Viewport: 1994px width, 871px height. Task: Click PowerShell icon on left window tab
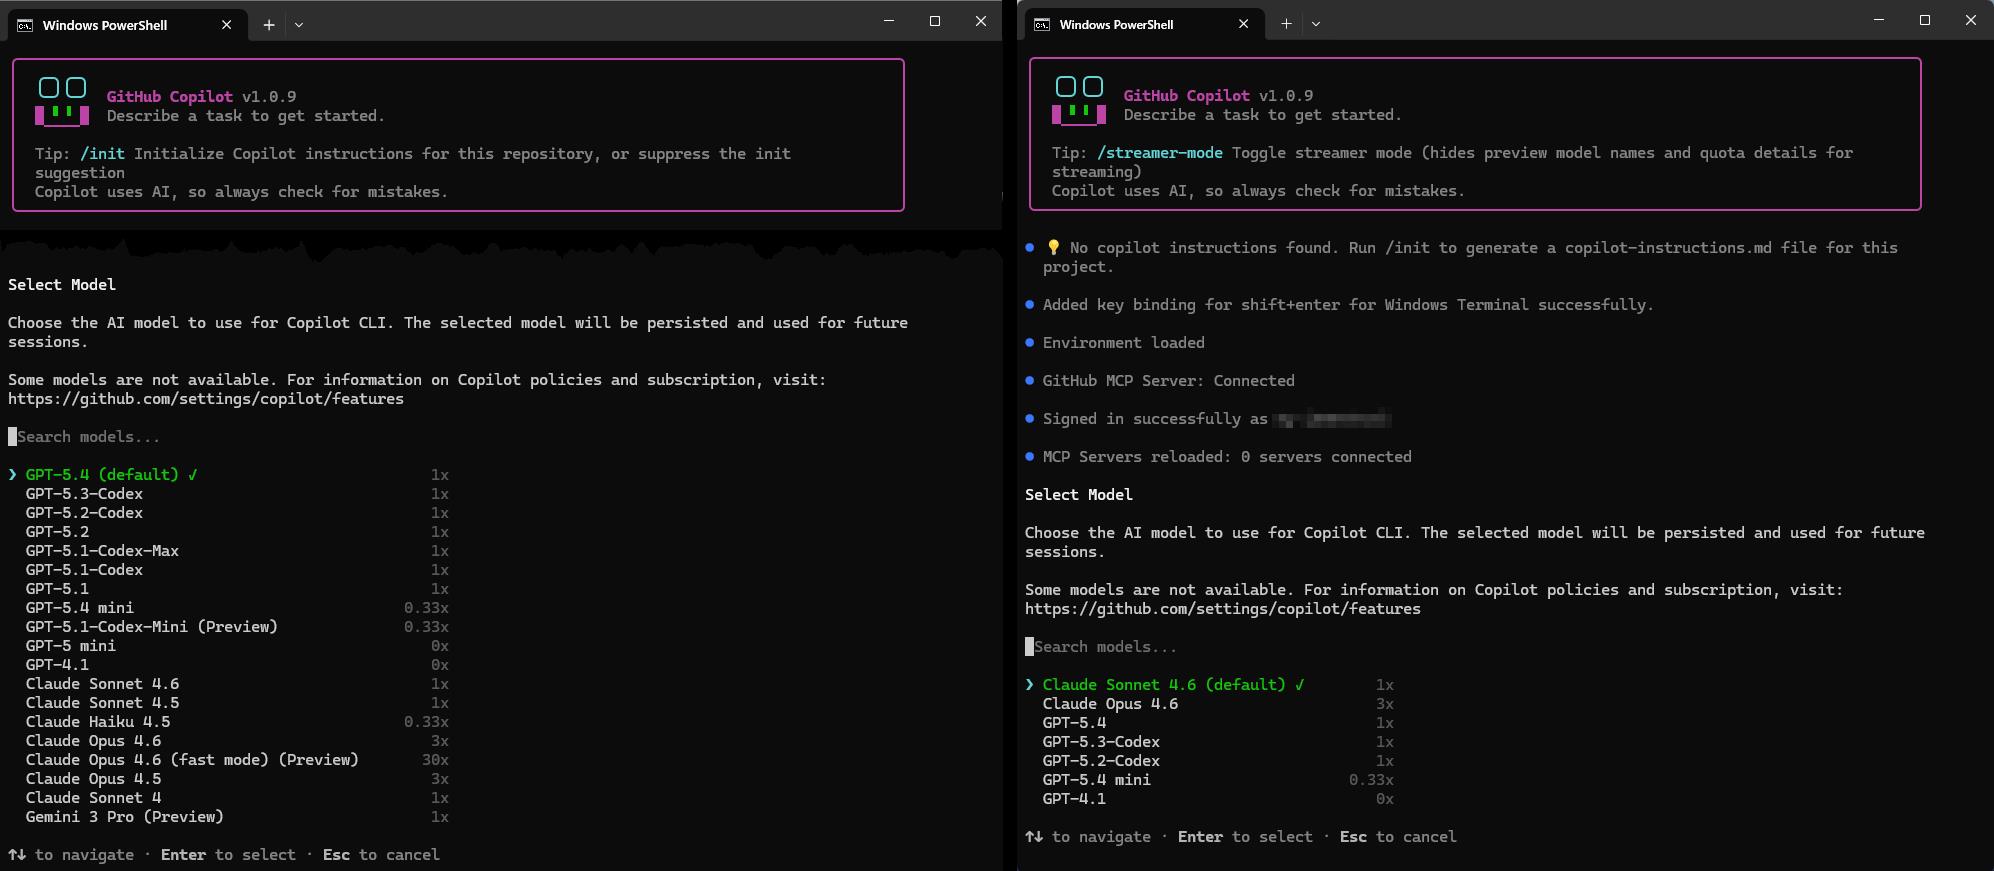pos(25,25)
